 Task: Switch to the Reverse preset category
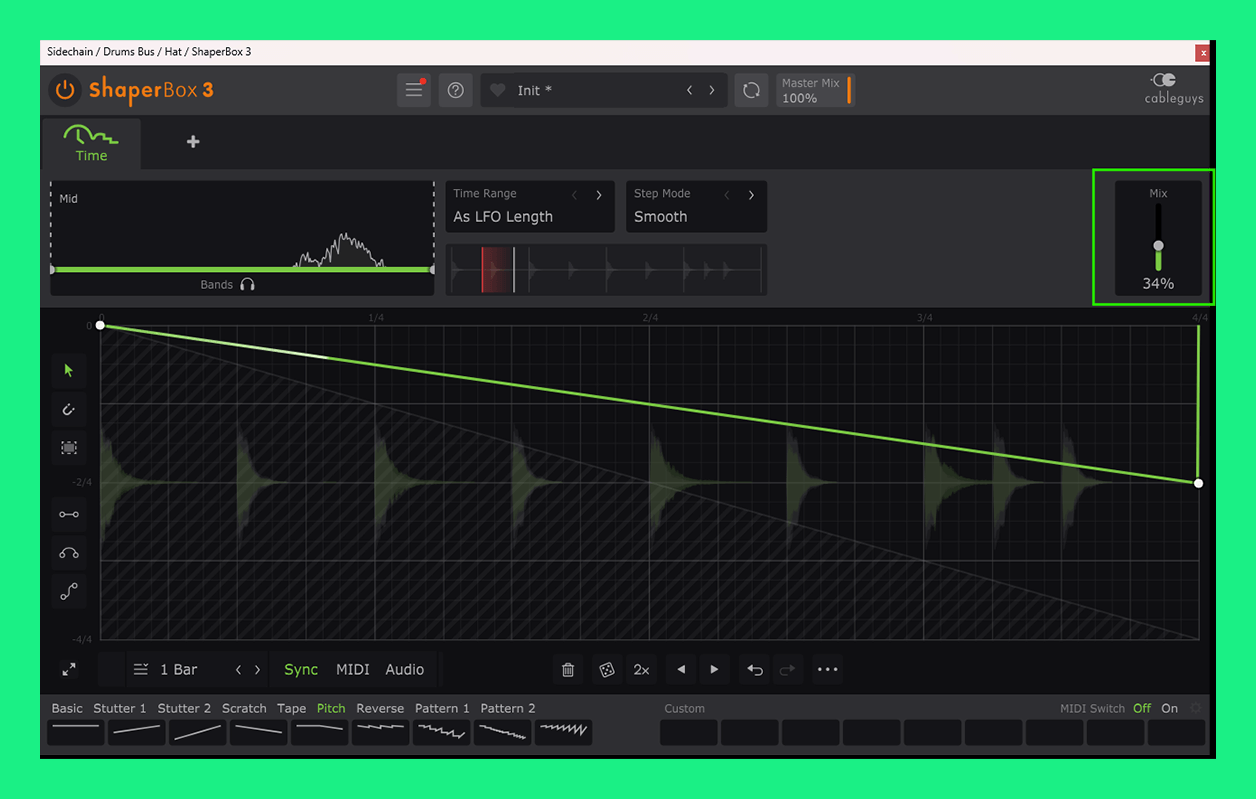click(380, 708)
